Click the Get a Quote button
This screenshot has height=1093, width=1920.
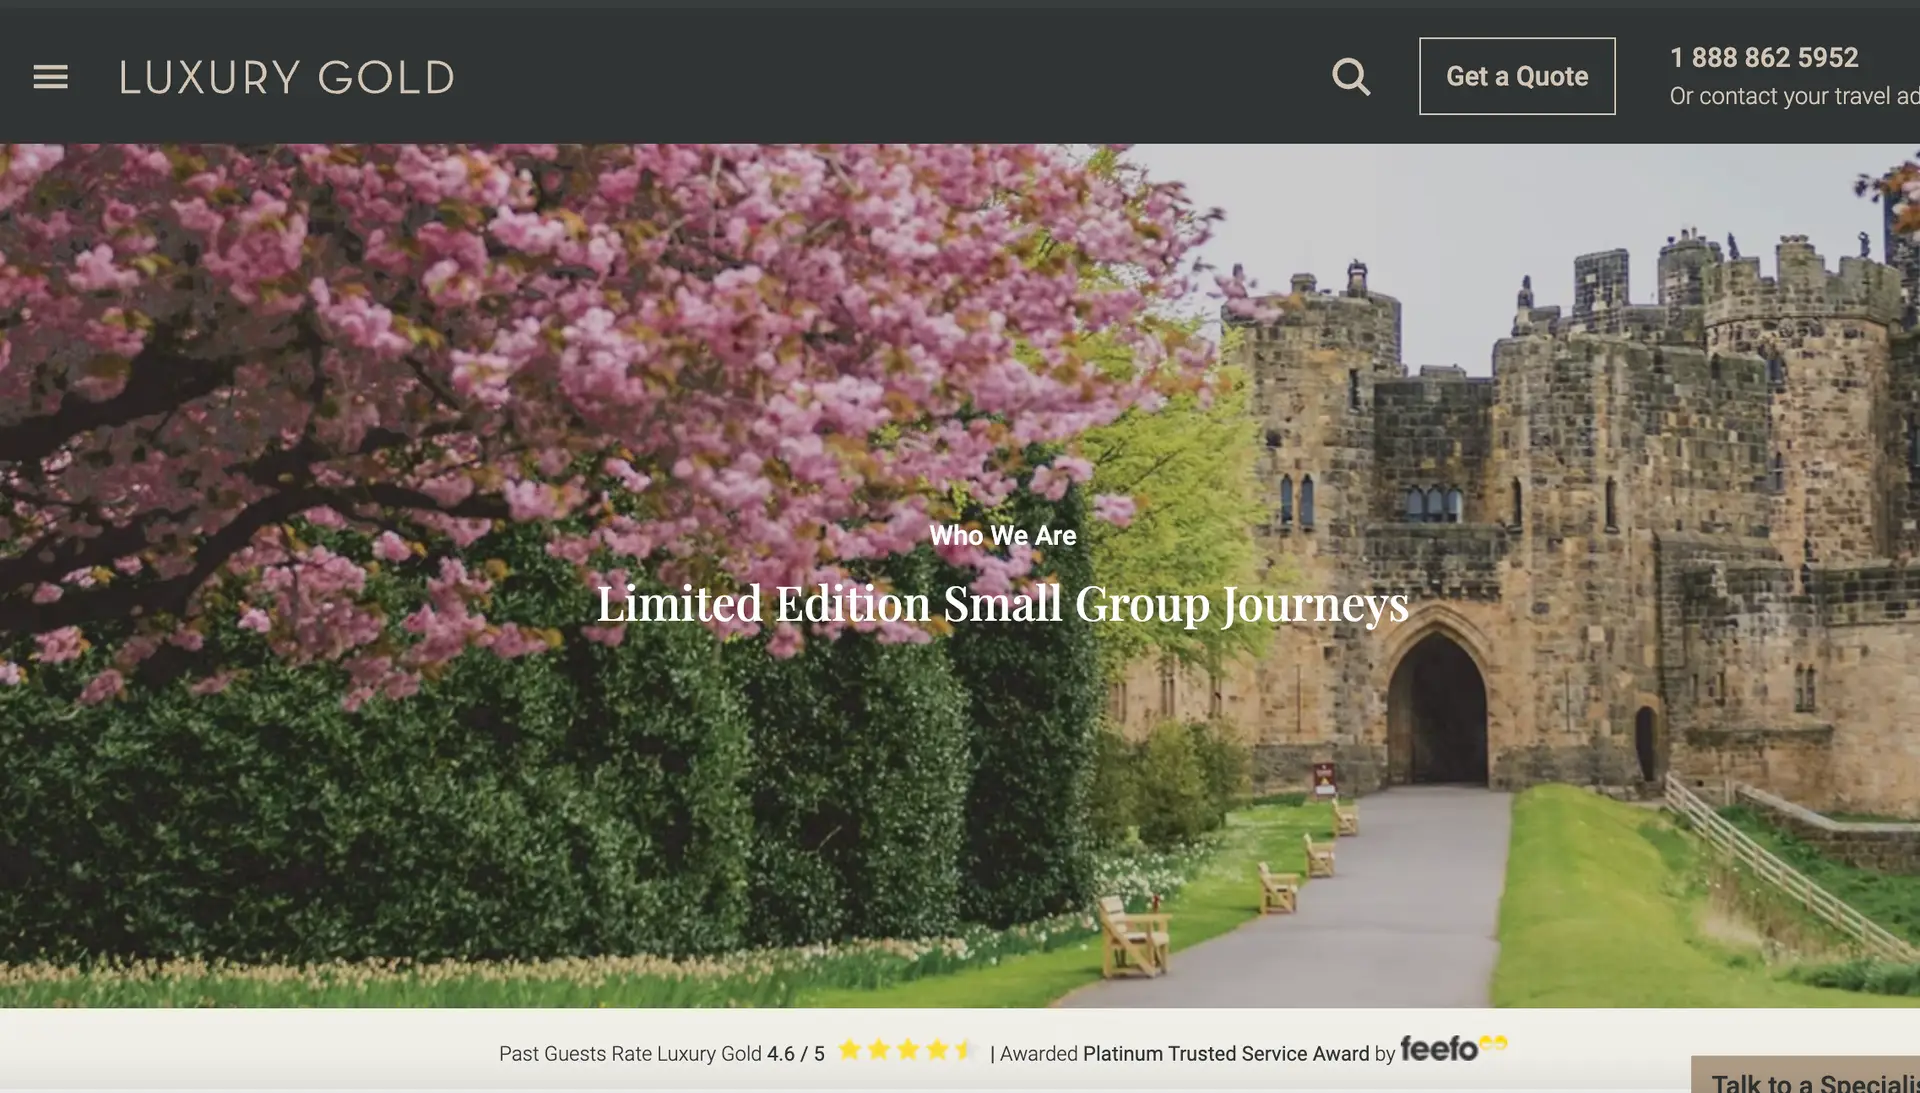click(x=1517, y=76)
